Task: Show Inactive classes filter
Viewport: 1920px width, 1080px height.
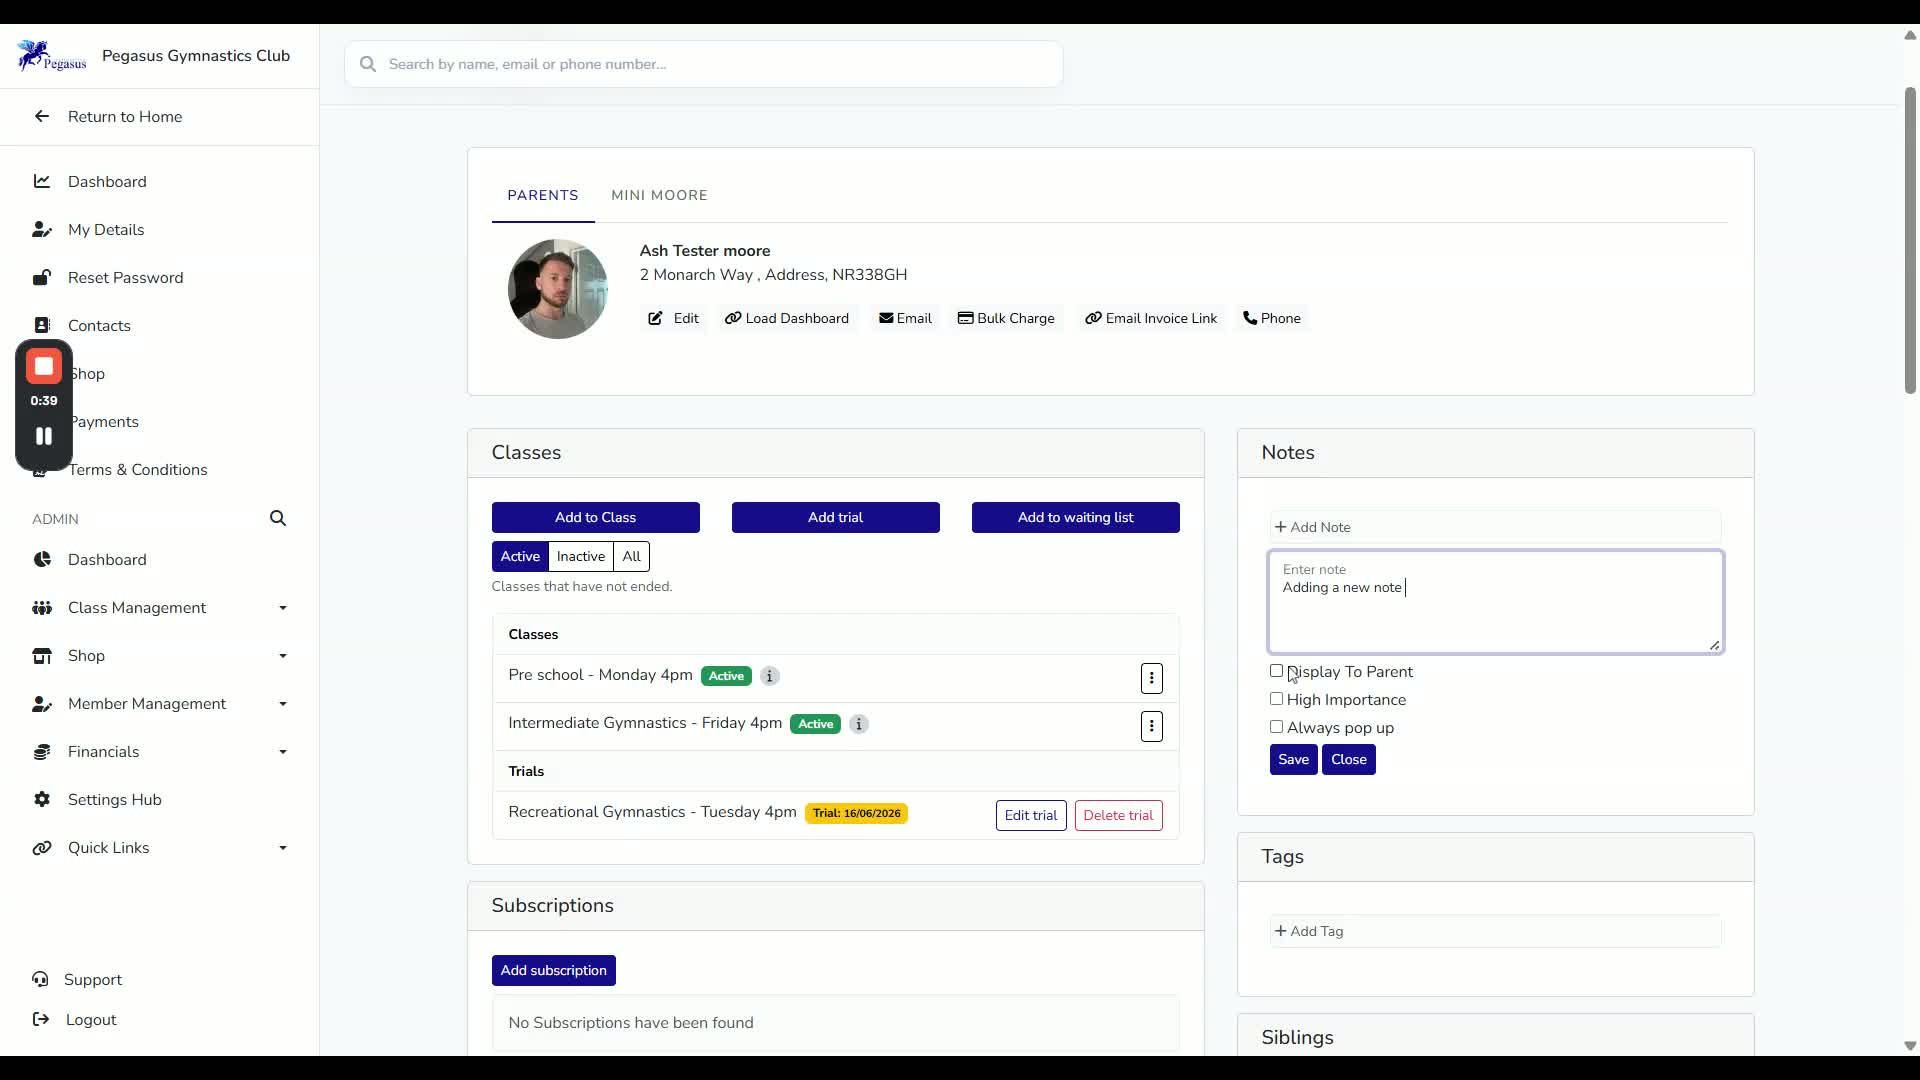Action: [581, 556]
